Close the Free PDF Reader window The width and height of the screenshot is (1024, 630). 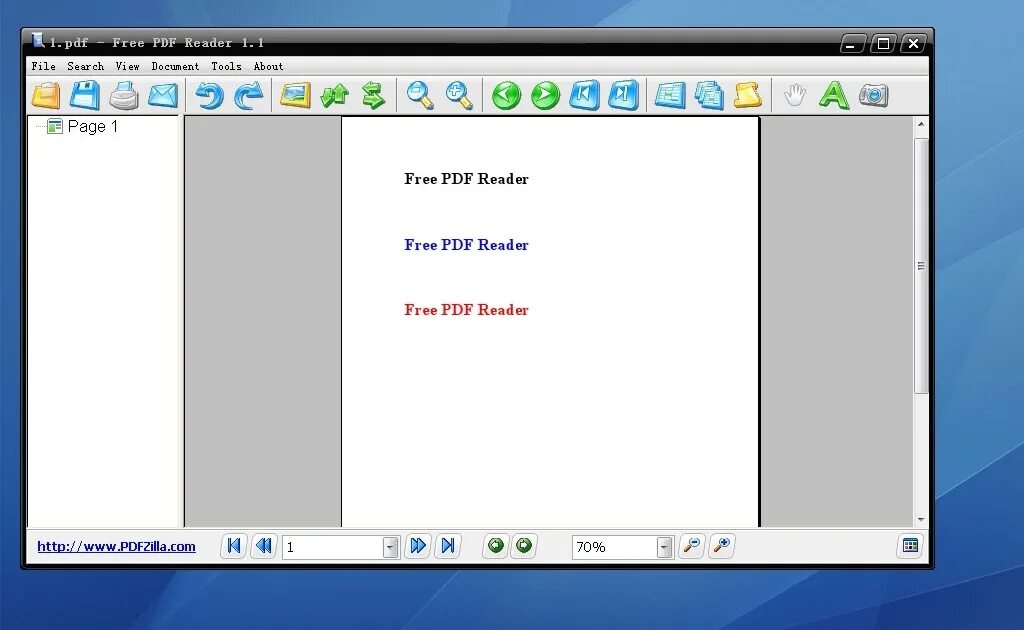point(913,44)
